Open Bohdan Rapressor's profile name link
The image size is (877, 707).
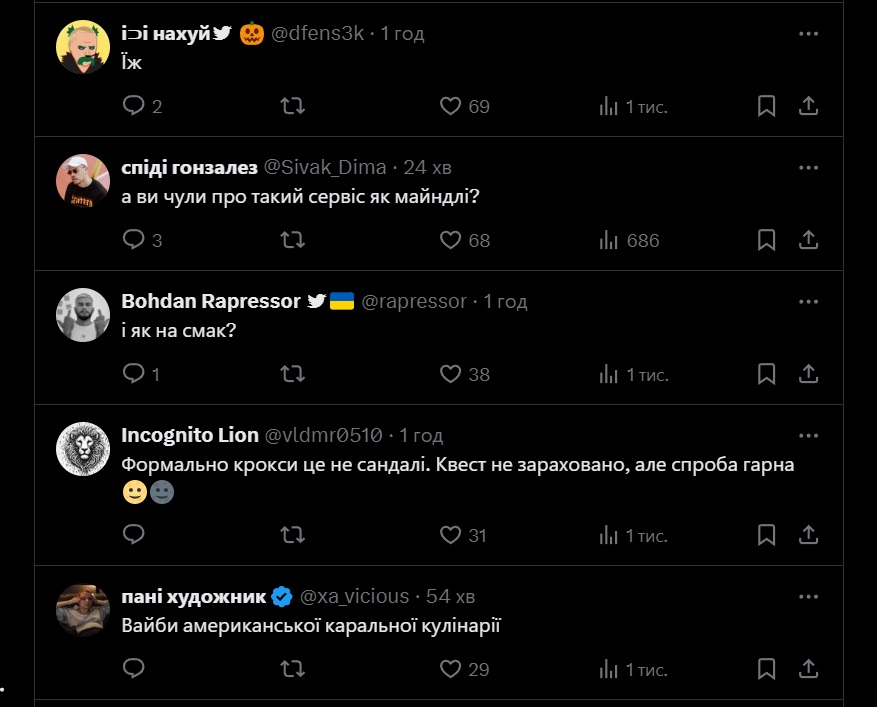[x=211, y=301]
